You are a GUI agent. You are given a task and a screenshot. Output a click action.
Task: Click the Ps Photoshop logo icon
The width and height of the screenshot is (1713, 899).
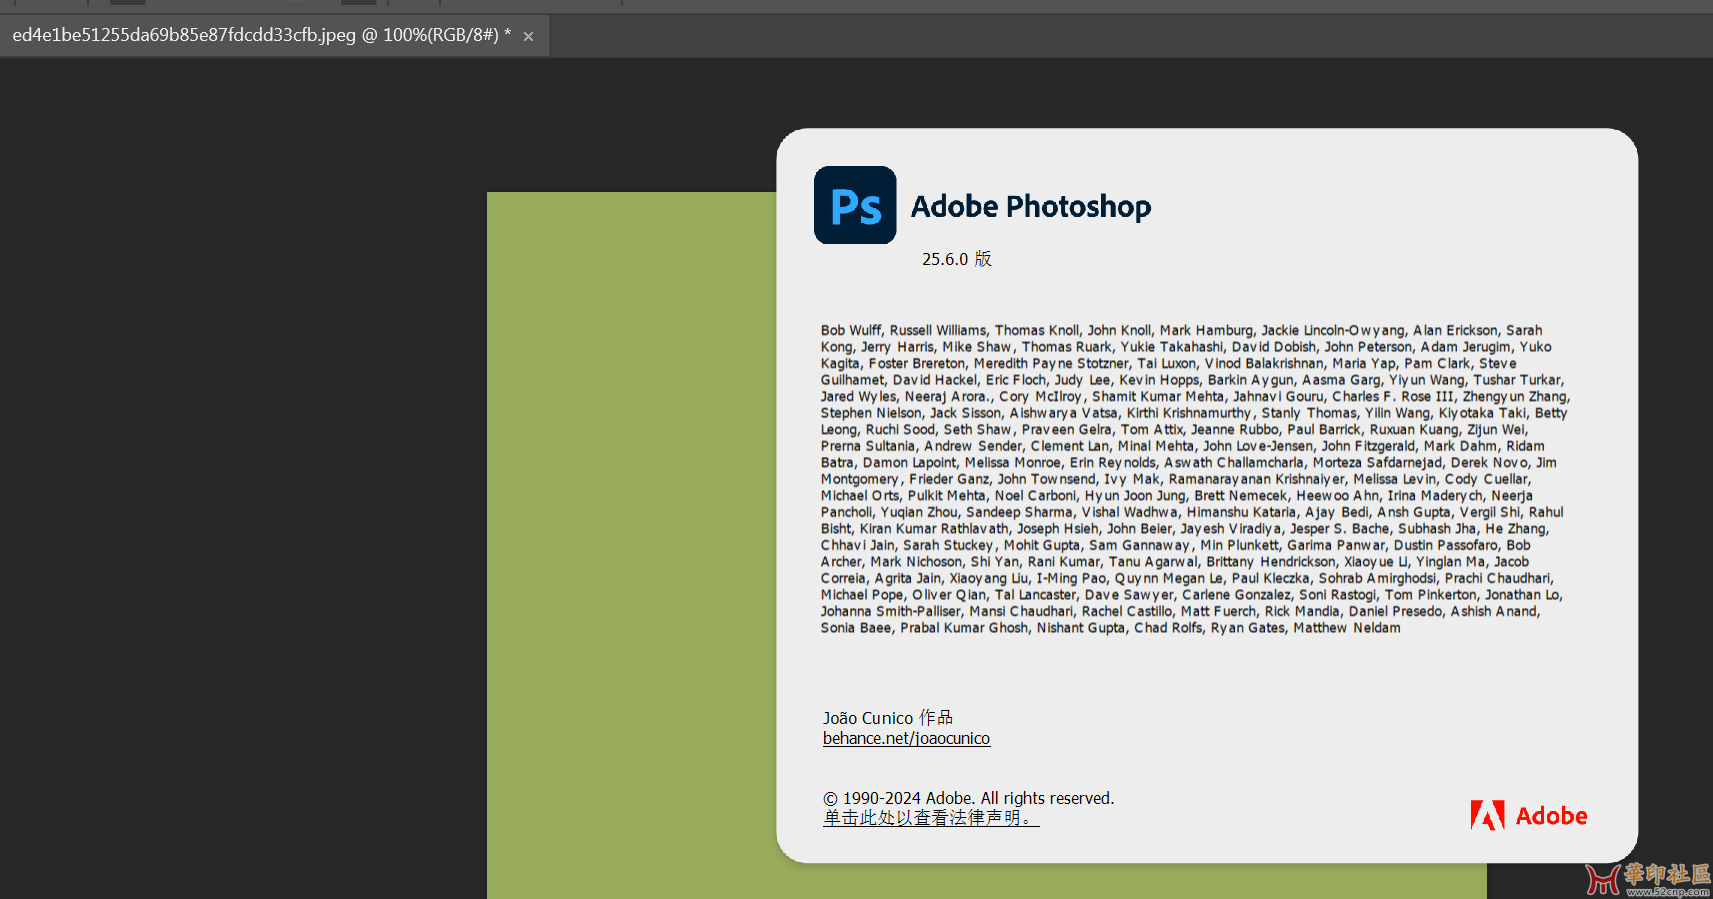pos(855,205)
